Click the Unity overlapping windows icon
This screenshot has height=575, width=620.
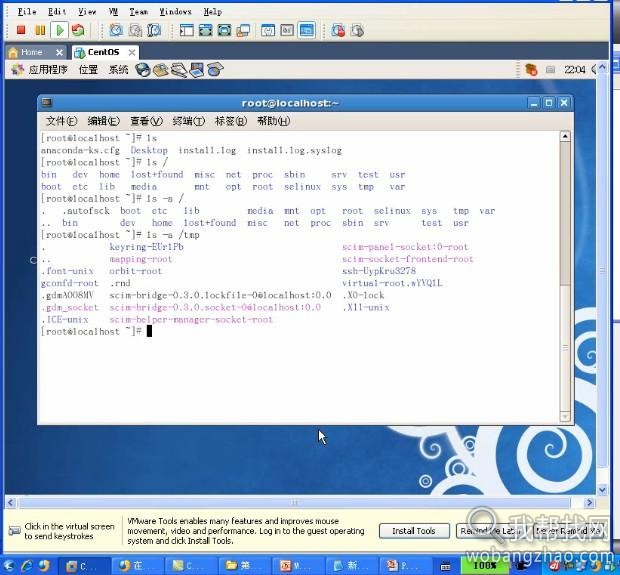pos(243,30)
